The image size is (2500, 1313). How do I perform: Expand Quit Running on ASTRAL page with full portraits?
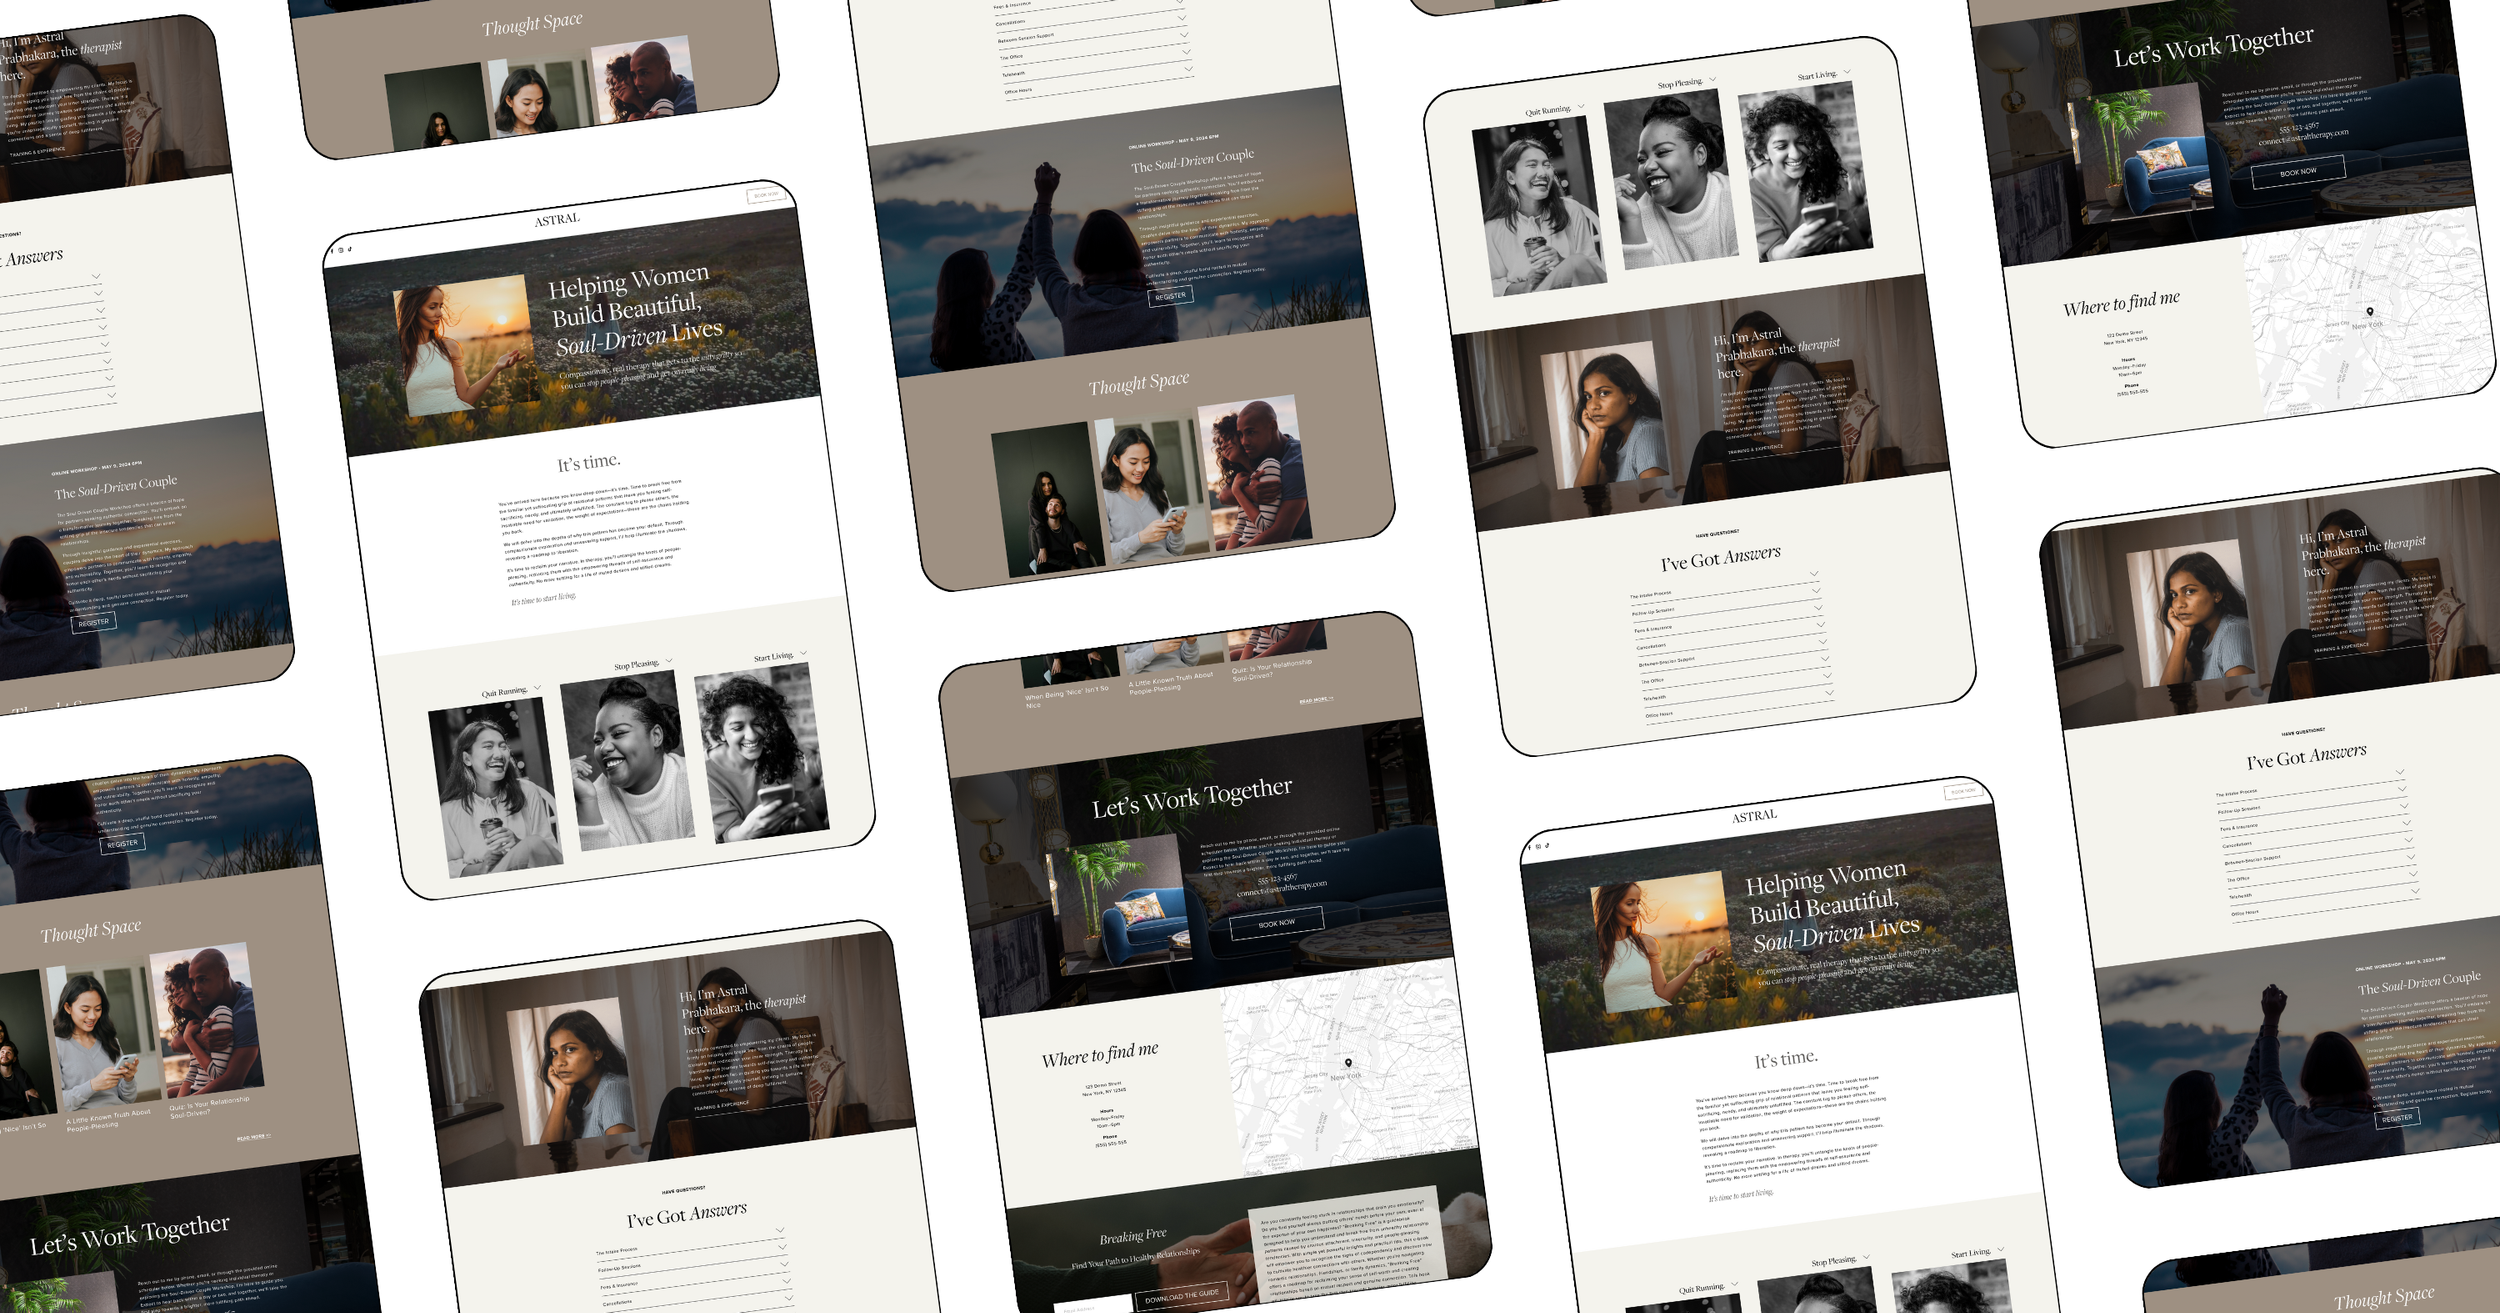pos(510,690)
